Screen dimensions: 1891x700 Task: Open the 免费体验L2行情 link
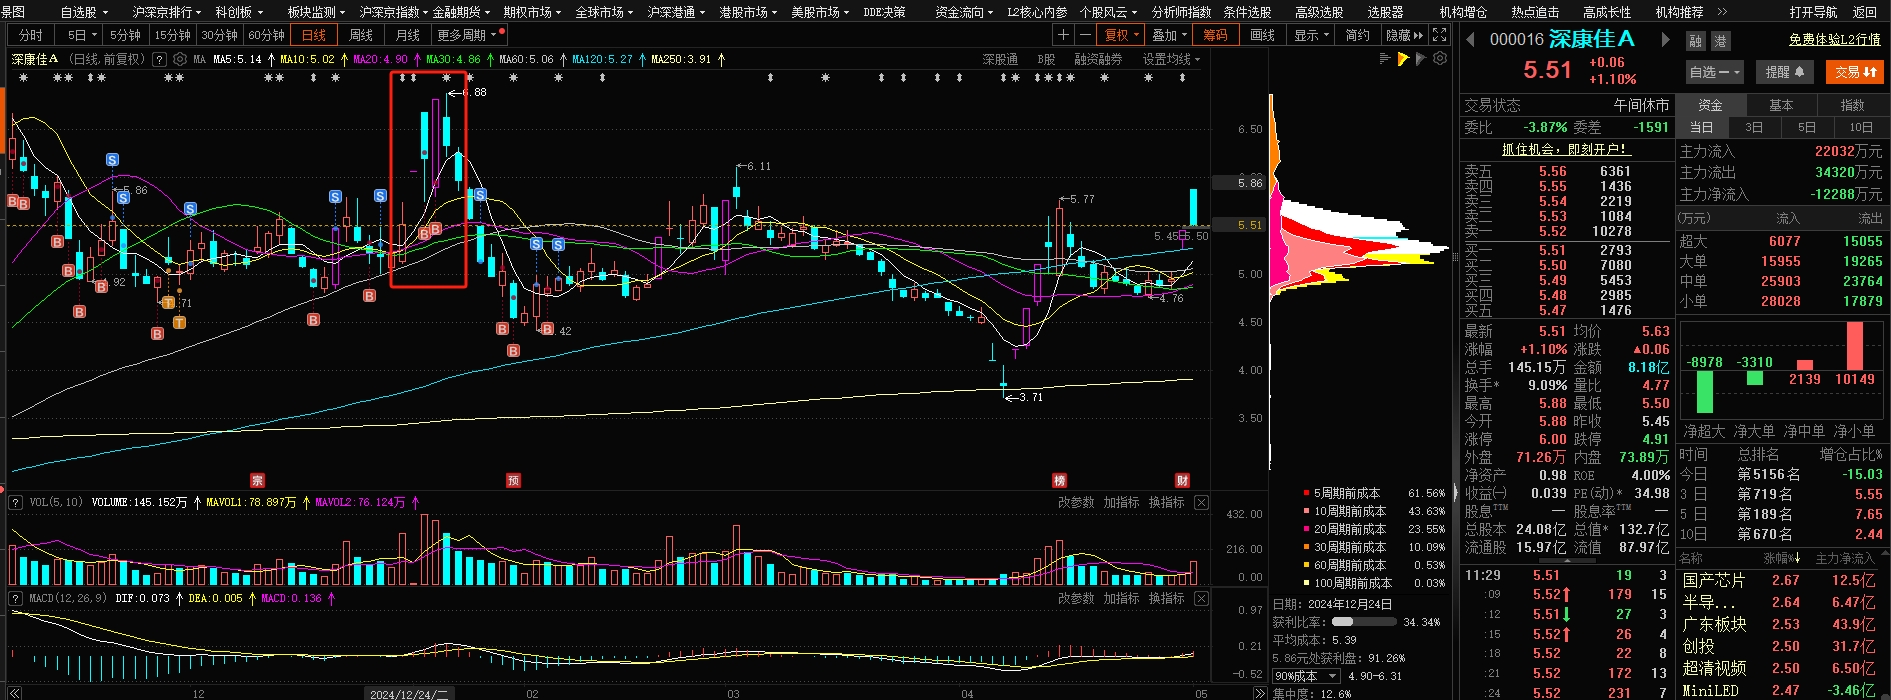(x=1835, y=40)
